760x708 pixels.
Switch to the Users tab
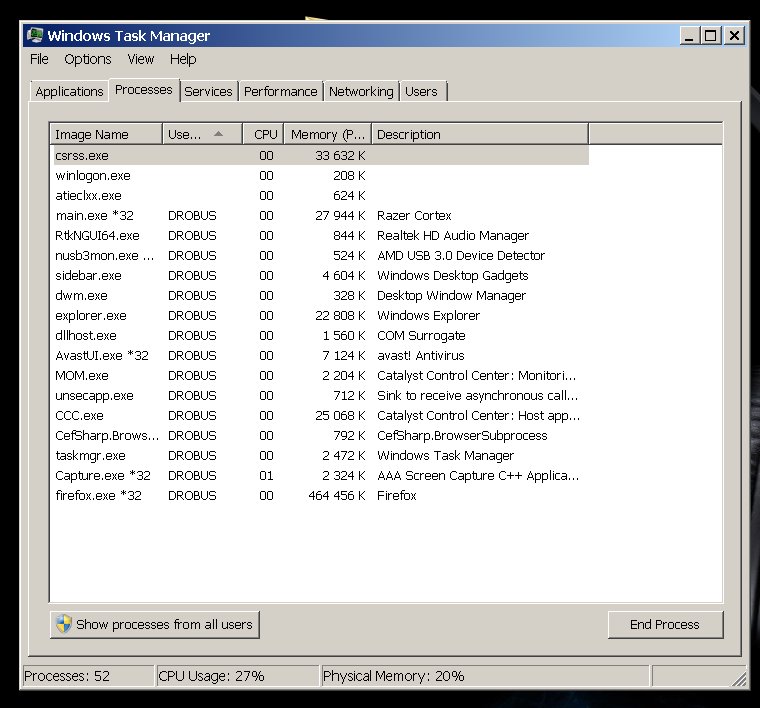point(421,91)
